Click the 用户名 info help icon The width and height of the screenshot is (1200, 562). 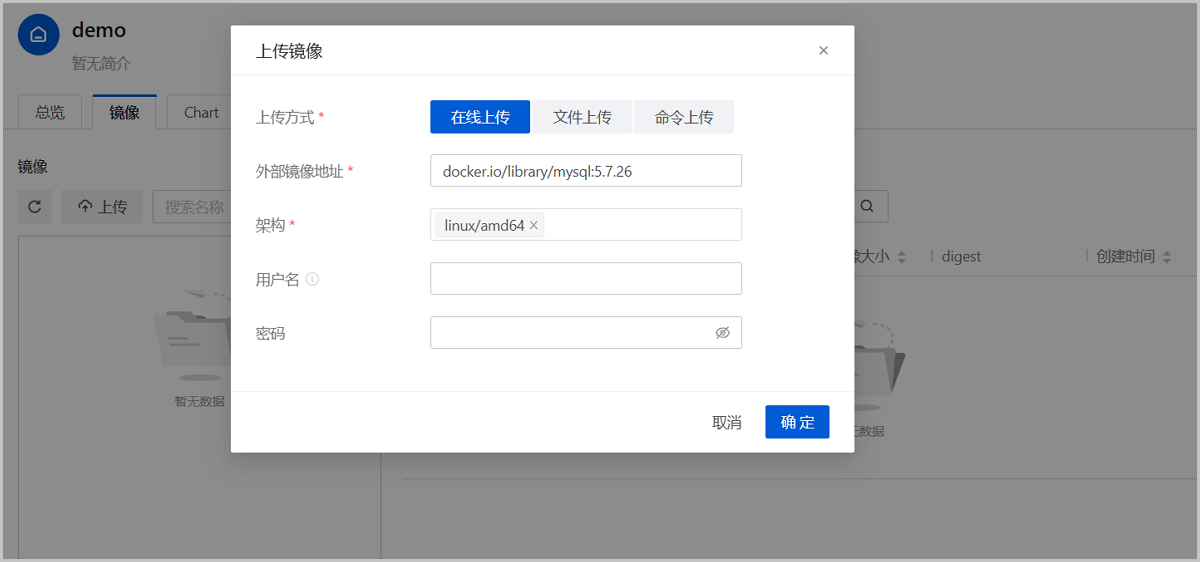(312, 280)
